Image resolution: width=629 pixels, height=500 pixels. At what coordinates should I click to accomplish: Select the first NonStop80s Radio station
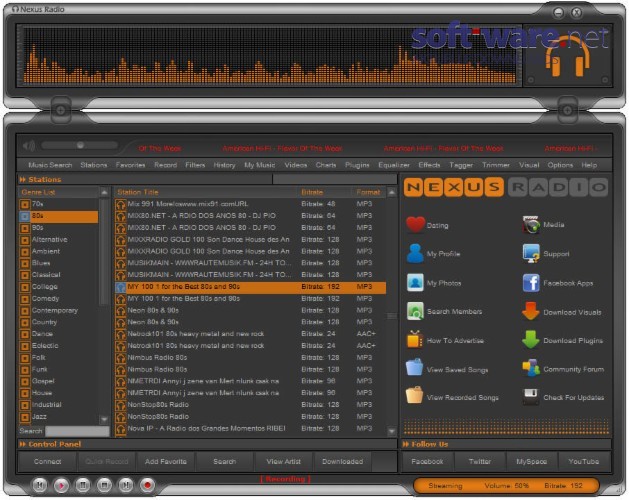[250, 405]
